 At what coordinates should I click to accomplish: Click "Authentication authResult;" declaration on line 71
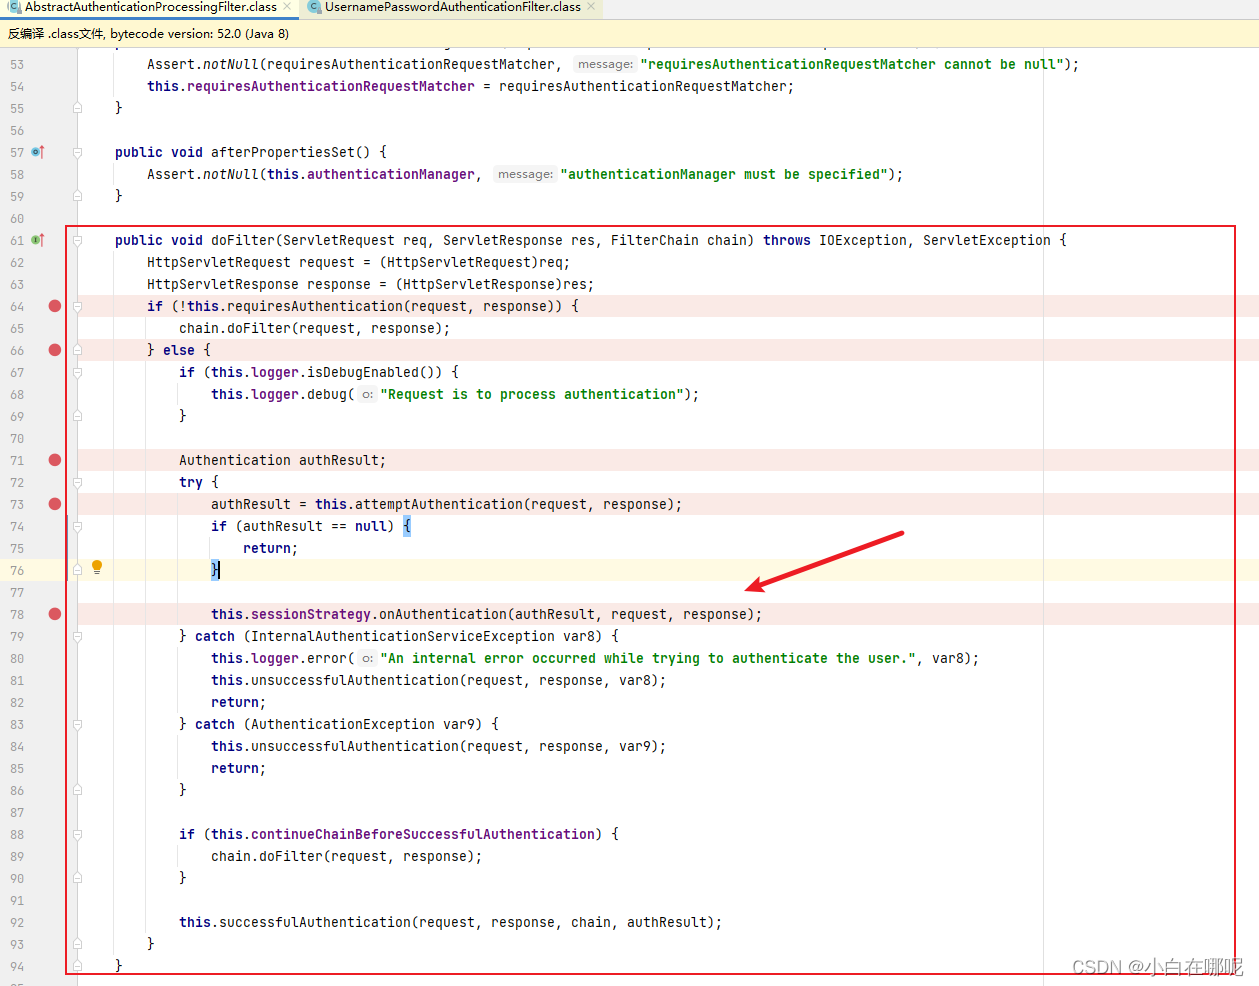pos(282,460)
